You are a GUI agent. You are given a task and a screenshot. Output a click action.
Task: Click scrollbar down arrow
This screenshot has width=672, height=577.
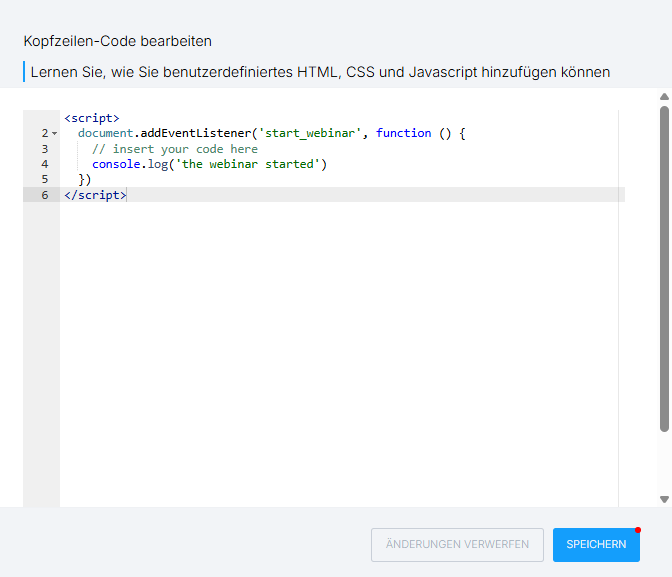click(x=664, y=499)
